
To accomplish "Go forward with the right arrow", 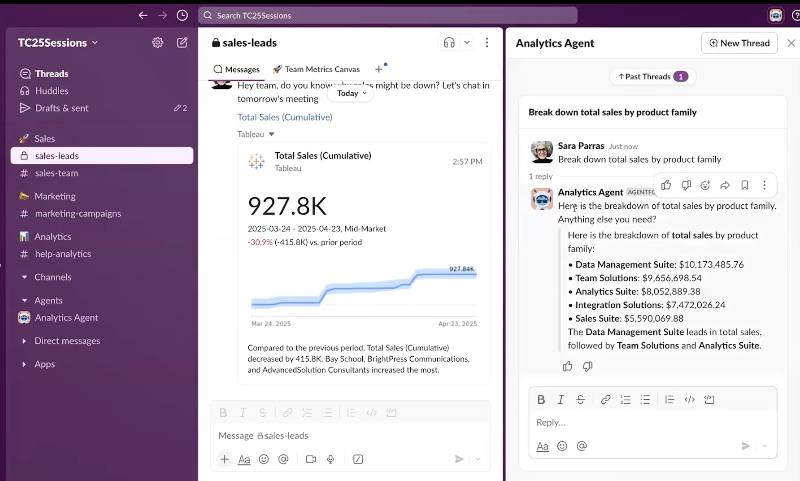I will coord(162,15).
